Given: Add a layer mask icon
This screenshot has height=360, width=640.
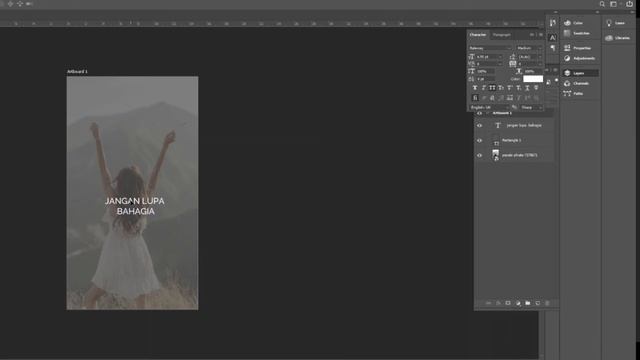Looking at the screenshot, I should [508, 303].
